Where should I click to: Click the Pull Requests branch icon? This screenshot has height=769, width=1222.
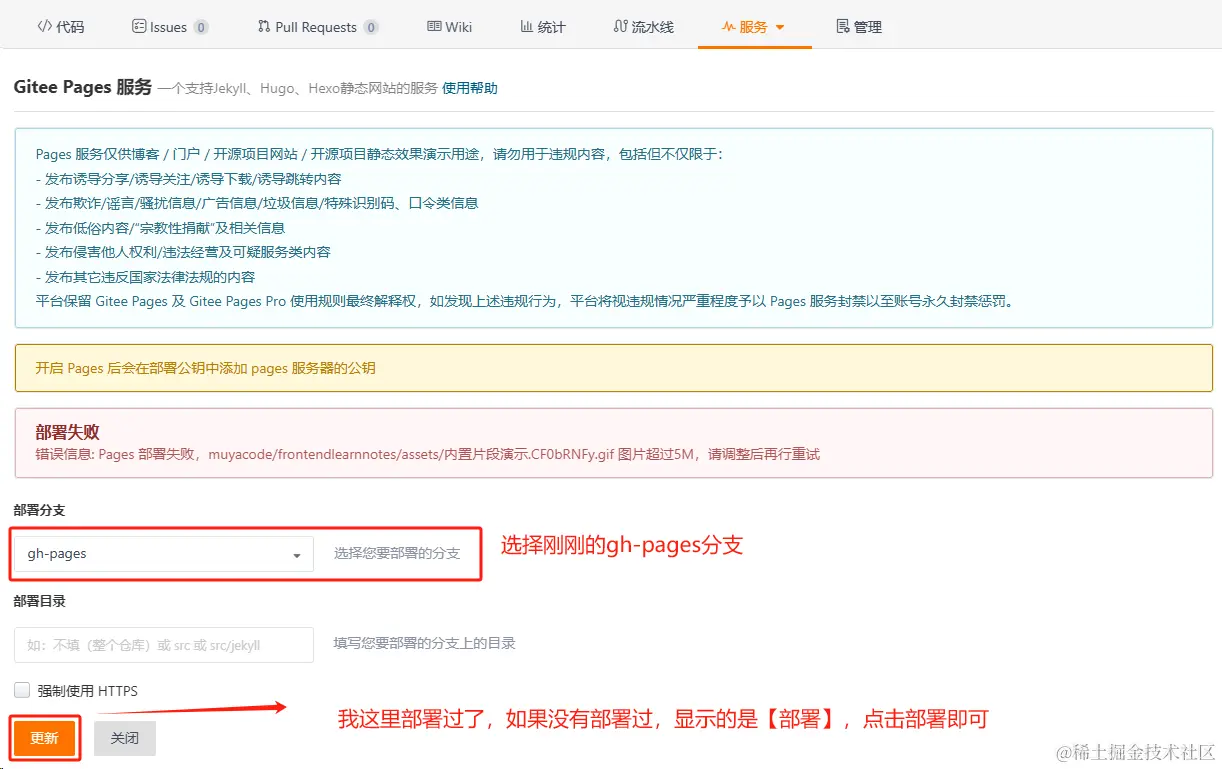[264, 27]
